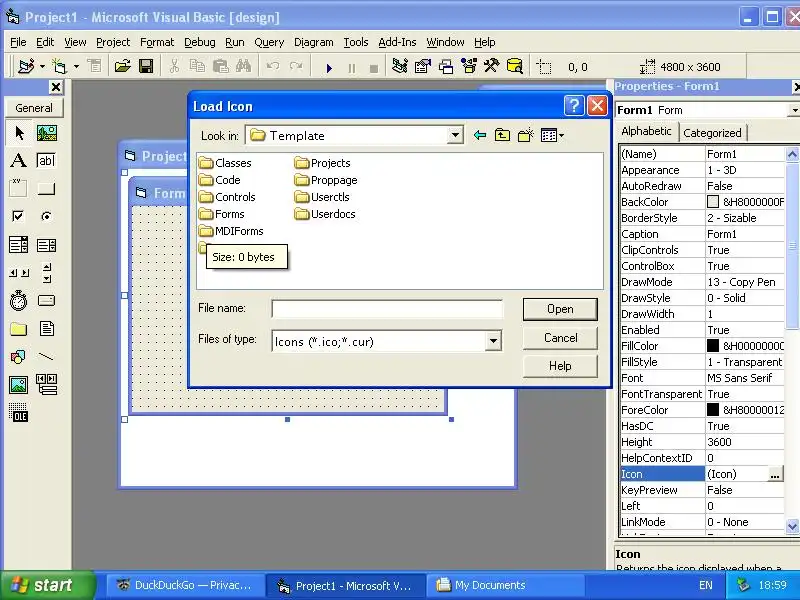The width and height of the screenshot is (800, 600).
Task: Click the File name input field
Action: coord(387,309)
